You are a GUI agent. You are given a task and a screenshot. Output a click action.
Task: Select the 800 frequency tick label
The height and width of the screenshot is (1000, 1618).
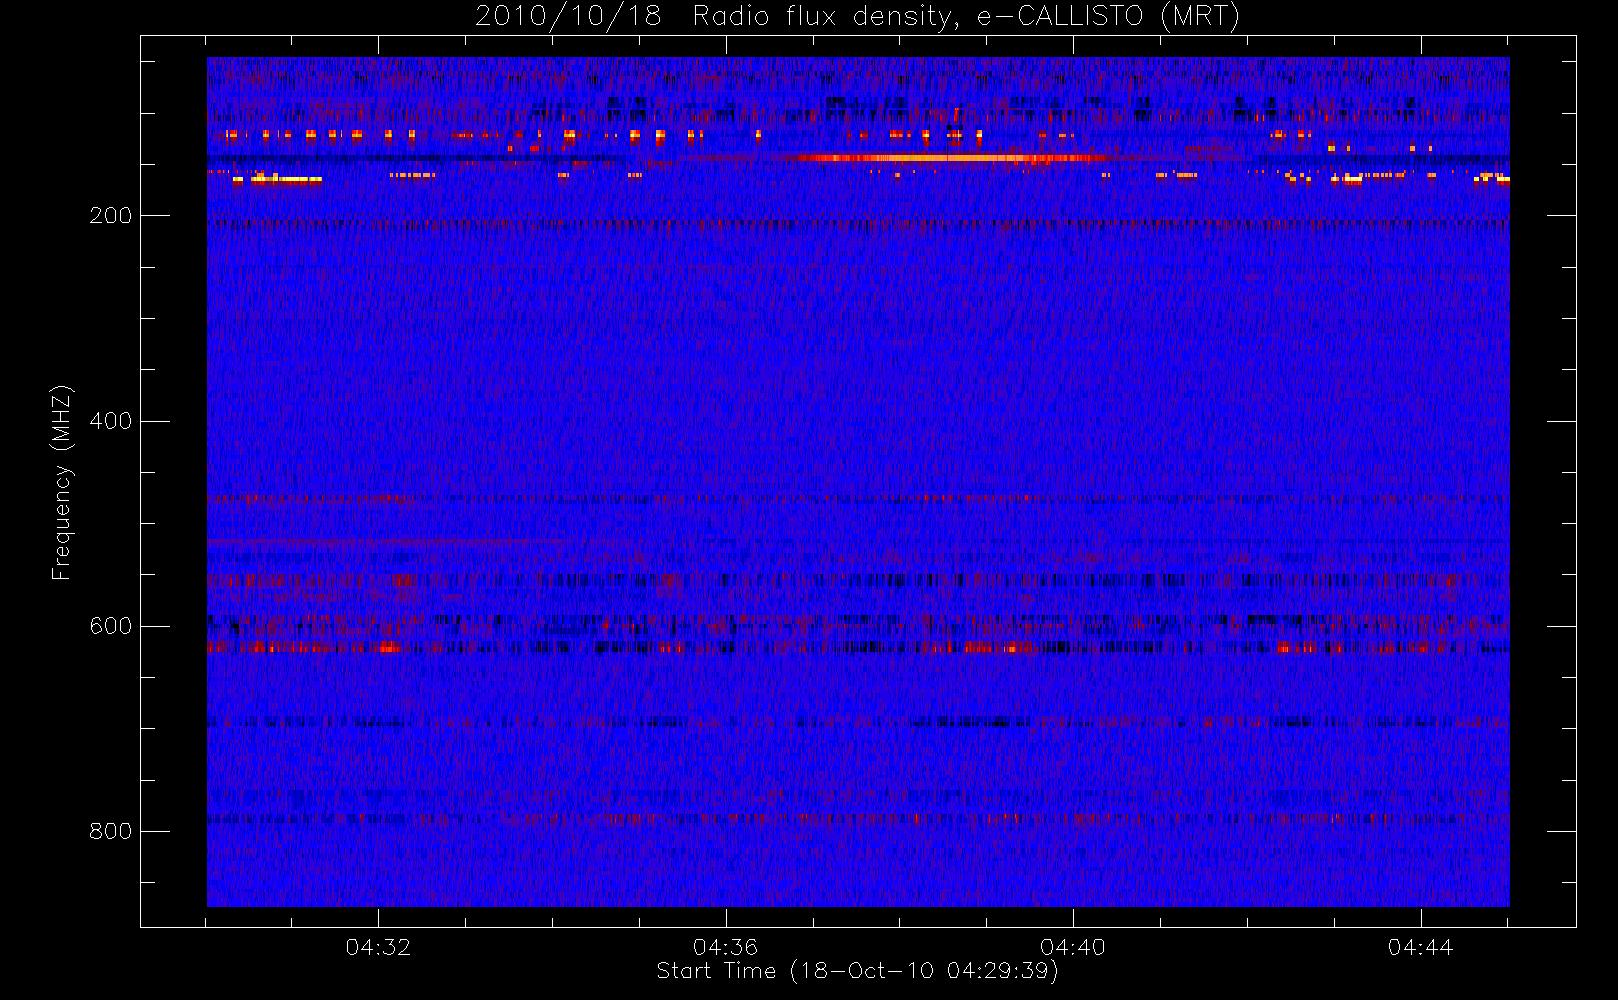point(110,831)
